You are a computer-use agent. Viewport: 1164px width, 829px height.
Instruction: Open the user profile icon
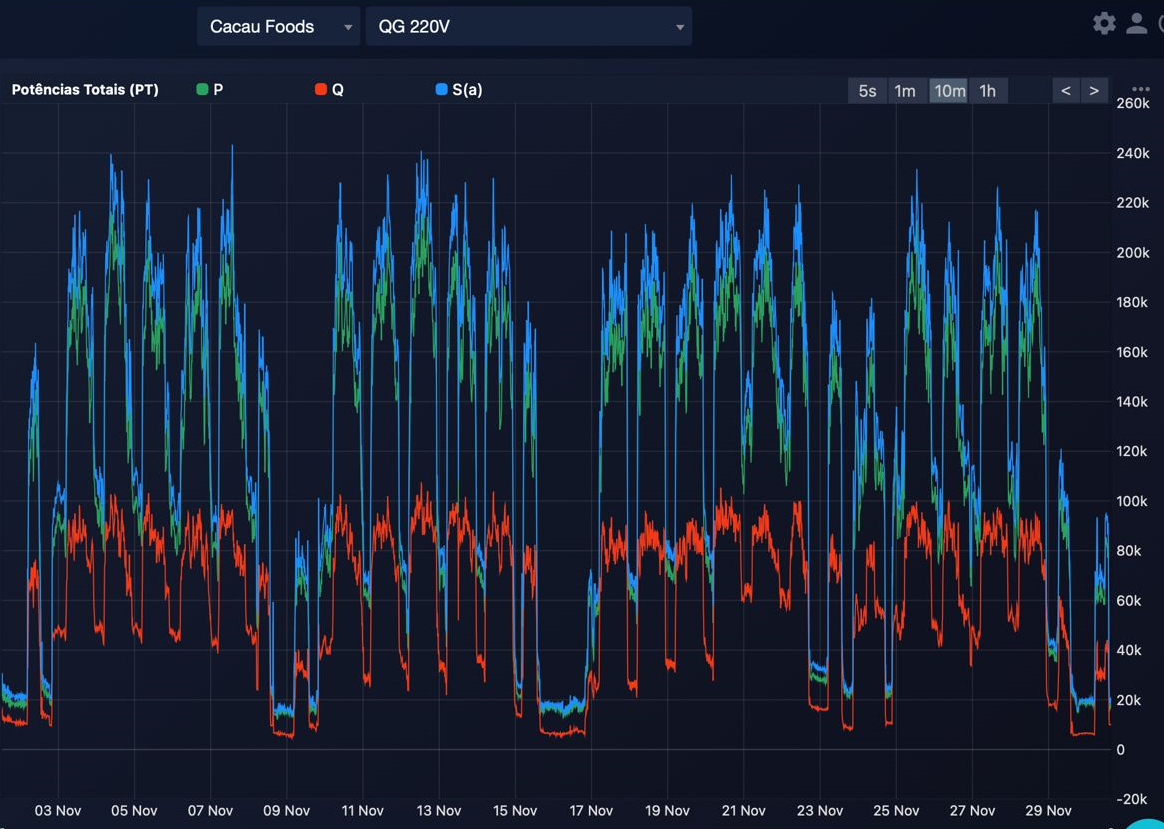pyautogui.click(x=1137, y=24)
